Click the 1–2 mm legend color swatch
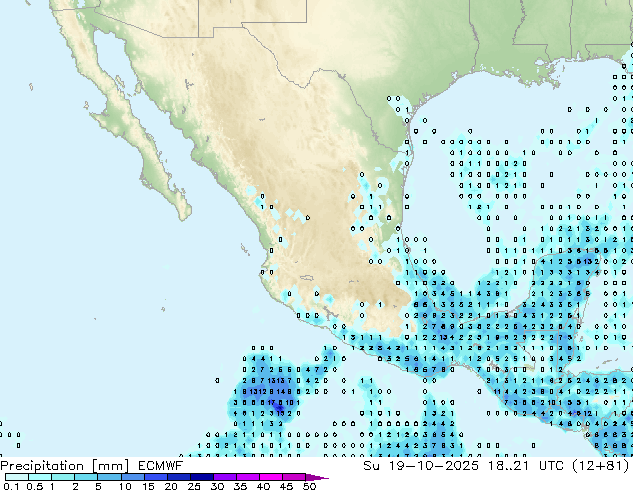Viewport: 634px width, 490px height. point(63,477)
